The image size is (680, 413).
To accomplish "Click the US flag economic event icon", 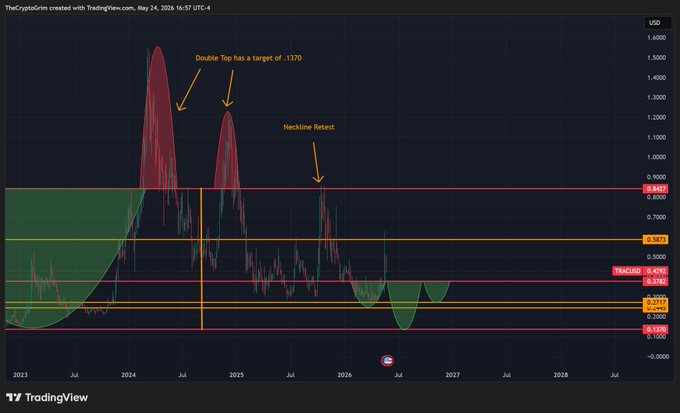I will click(387, 361).
